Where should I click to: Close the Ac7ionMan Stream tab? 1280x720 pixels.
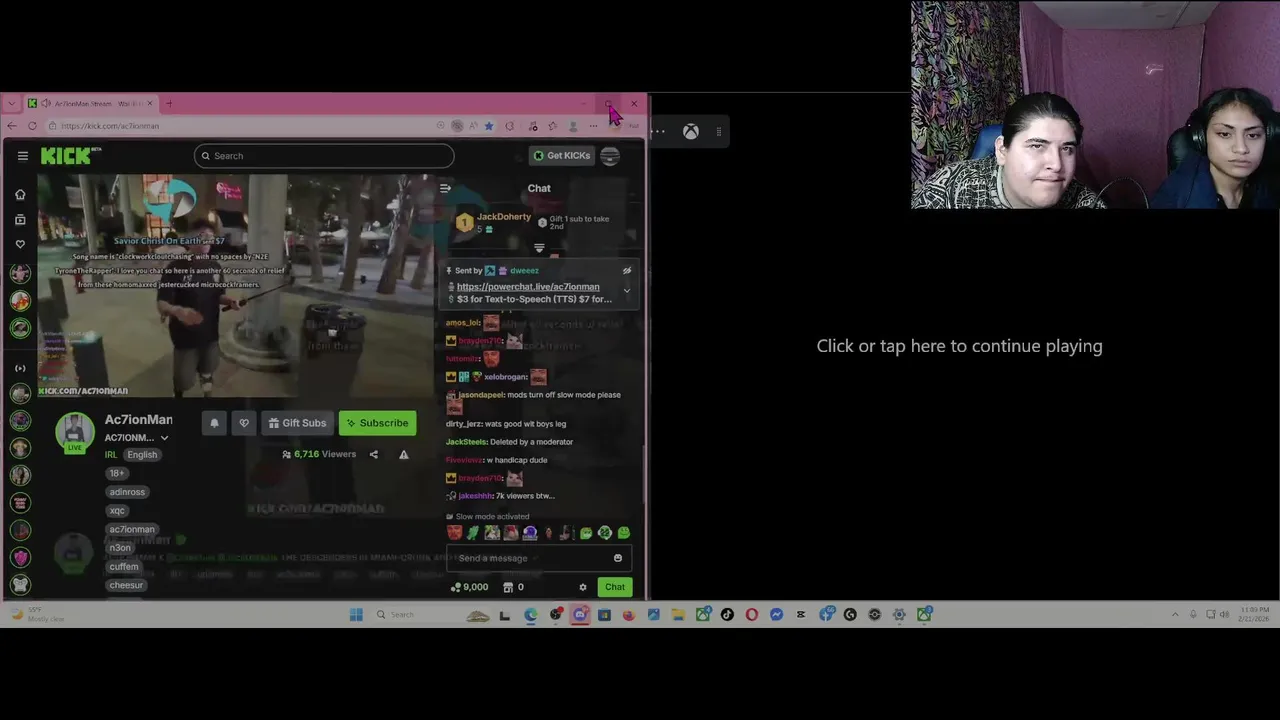point(150,104)
